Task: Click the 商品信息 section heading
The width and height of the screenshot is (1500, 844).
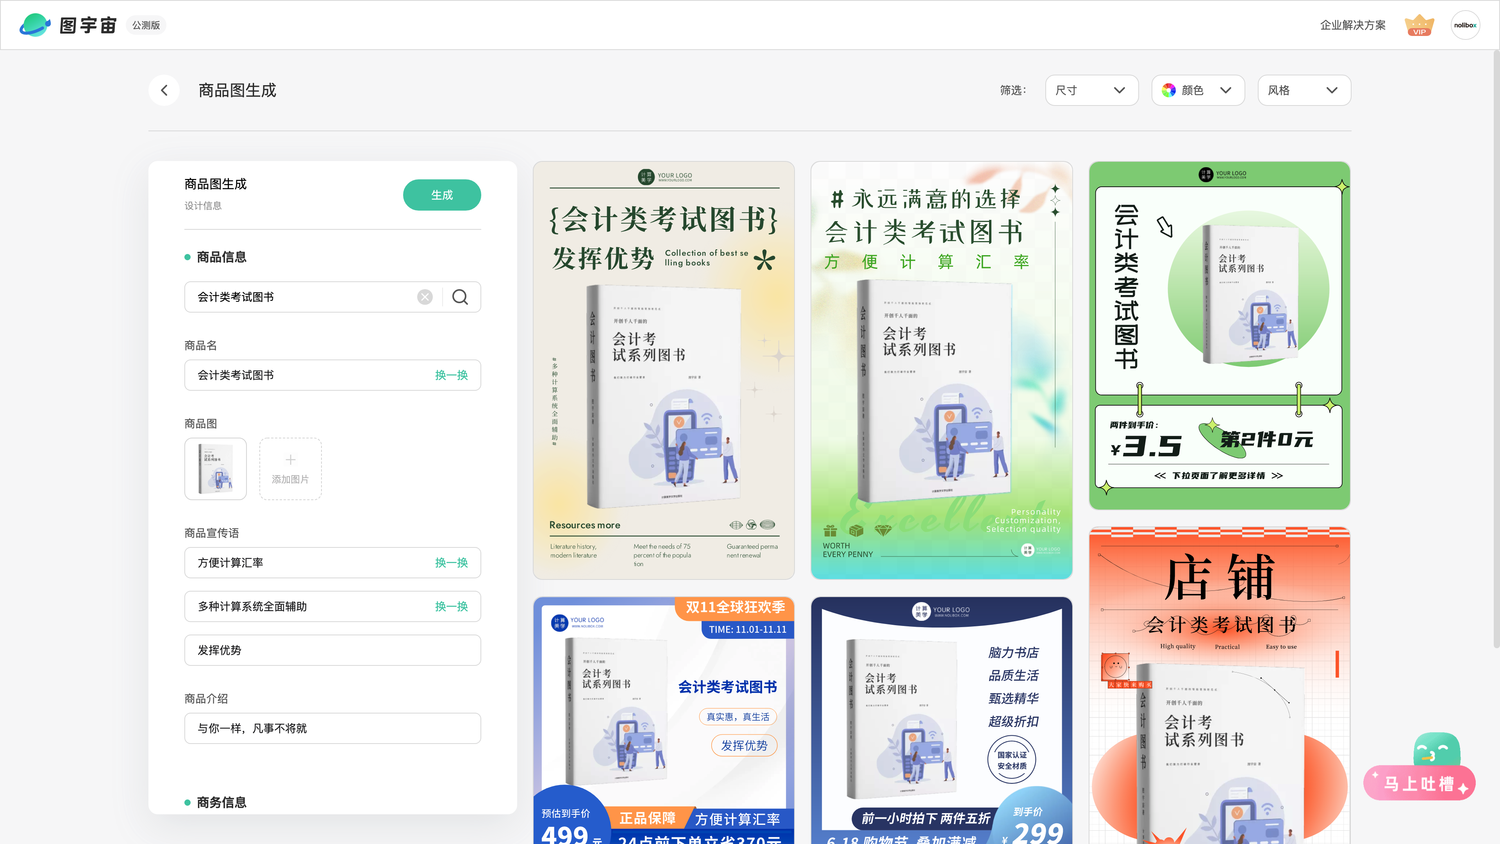Action: click(x=221, y=257)
